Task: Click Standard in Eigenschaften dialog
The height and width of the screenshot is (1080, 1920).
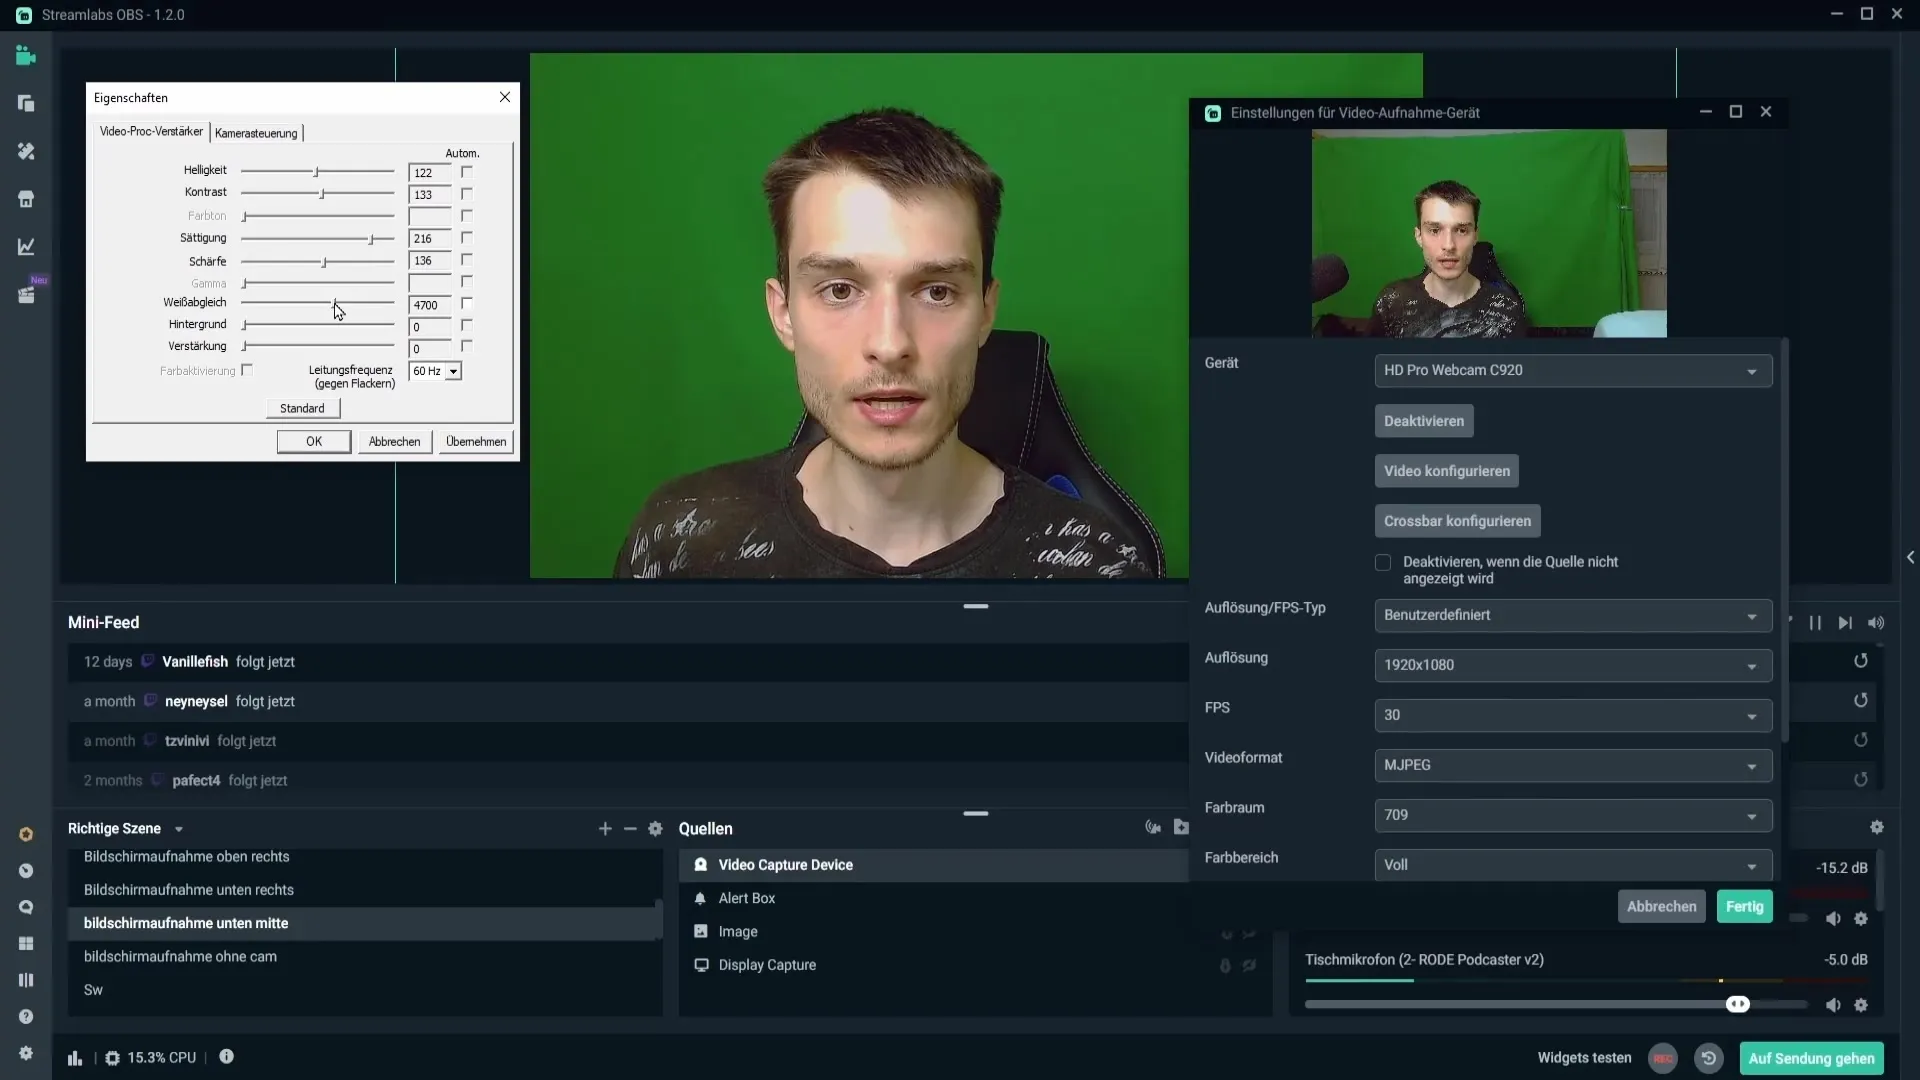Action: (302, 408)
